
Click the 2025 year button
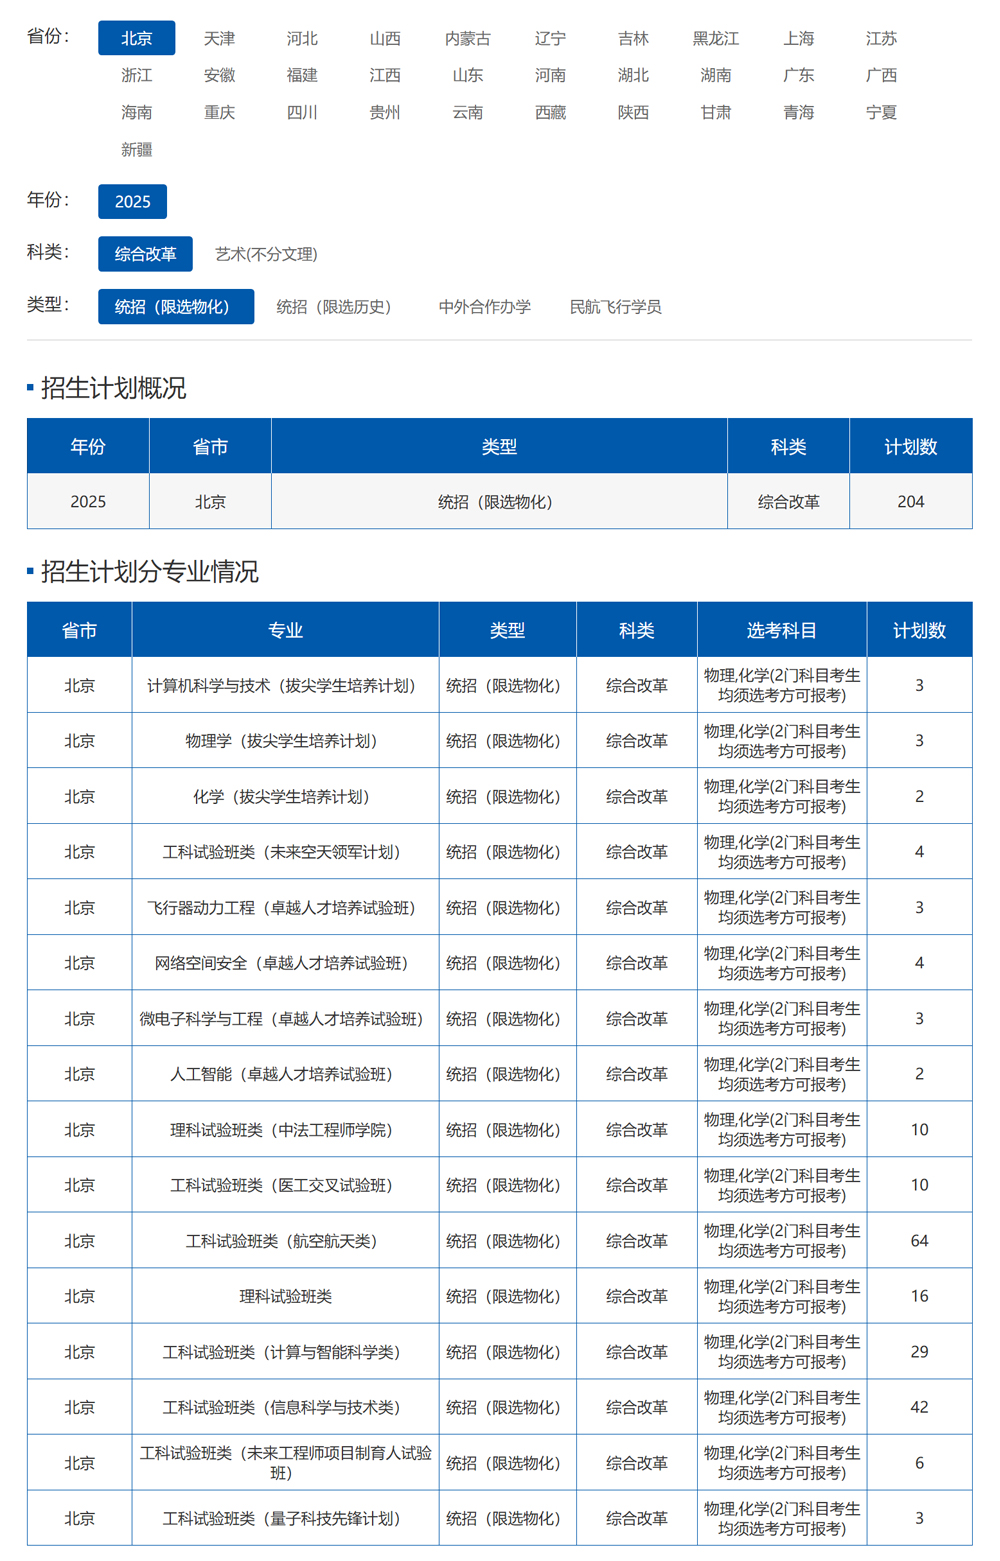tap(132, 201)
